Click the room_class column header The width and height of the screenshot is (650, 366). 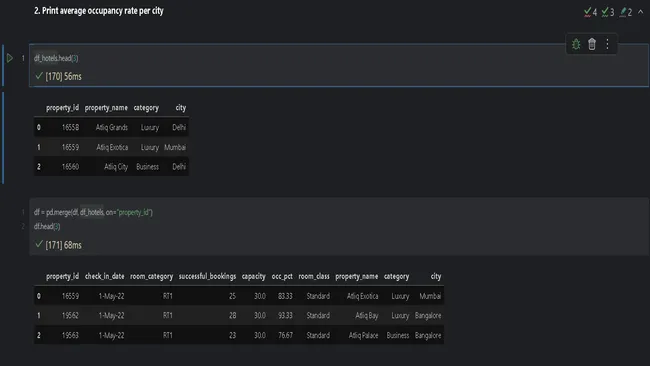point(314,276)
